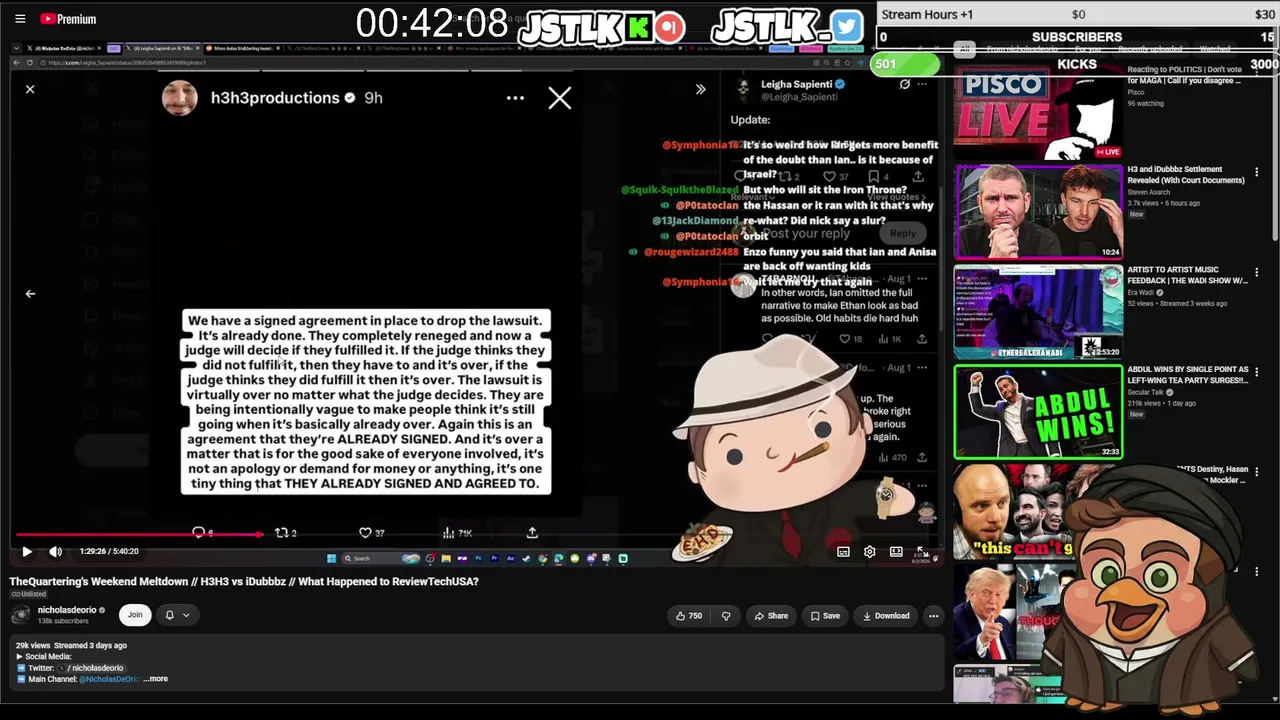Viewport: 1280px width, 720px height.
Task: Join the nicholasdeorio channel membership
Action: (135, 615)
